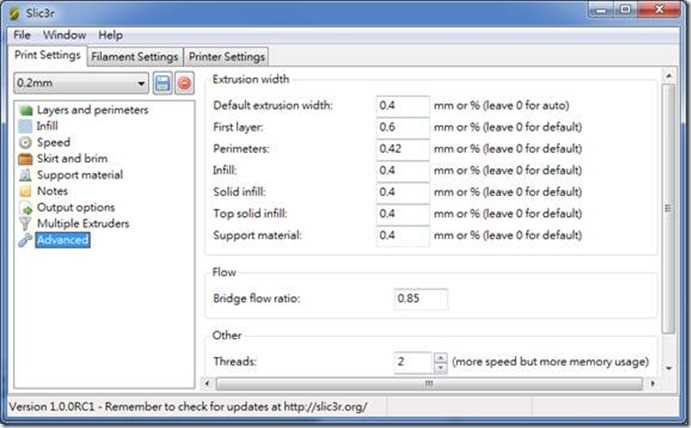Click the Perimeters width field showing 0.42
The height and width of the screenshot is (428, 691).
(x=403, y=149)
